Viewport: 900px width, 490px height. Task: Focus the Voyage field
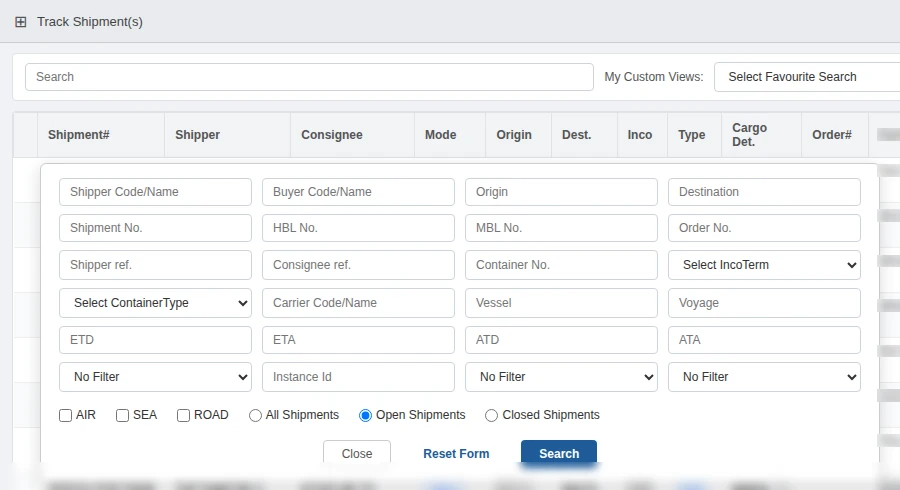click(x=764, y=303)
